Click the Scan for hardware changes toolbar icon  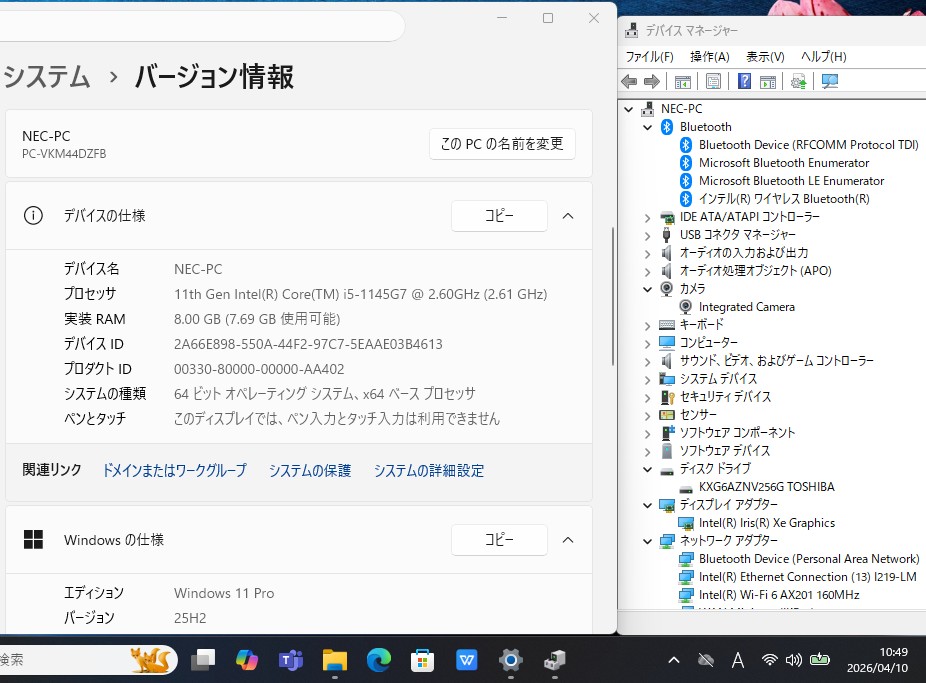click(829, 82)
